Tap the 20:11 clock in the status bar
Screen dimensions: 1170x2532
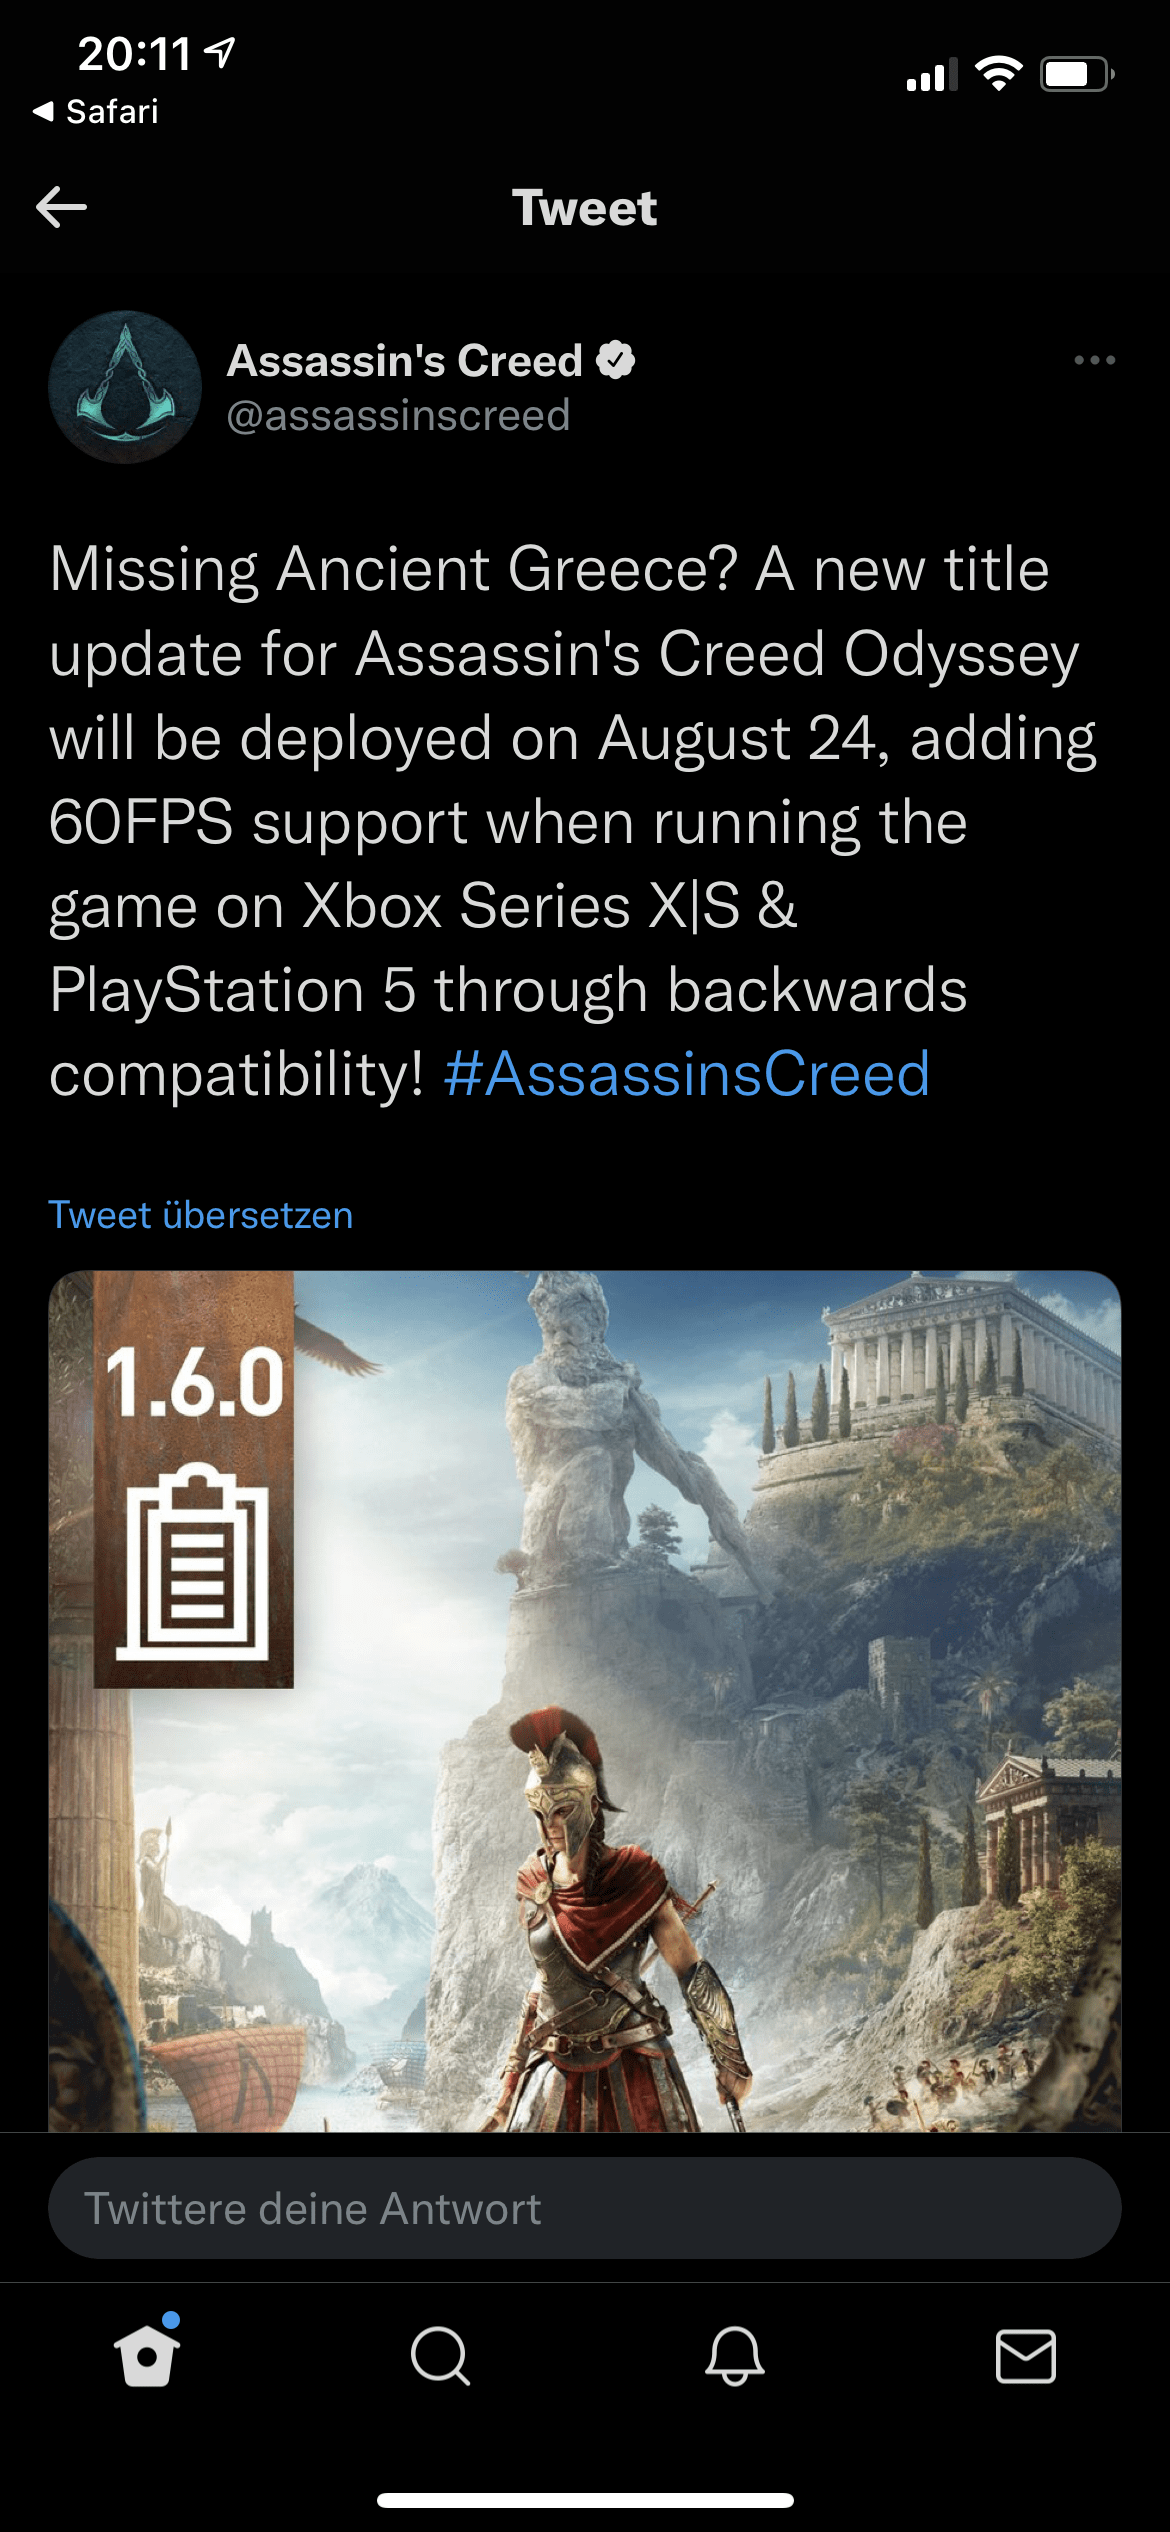[x=134, y=54]
